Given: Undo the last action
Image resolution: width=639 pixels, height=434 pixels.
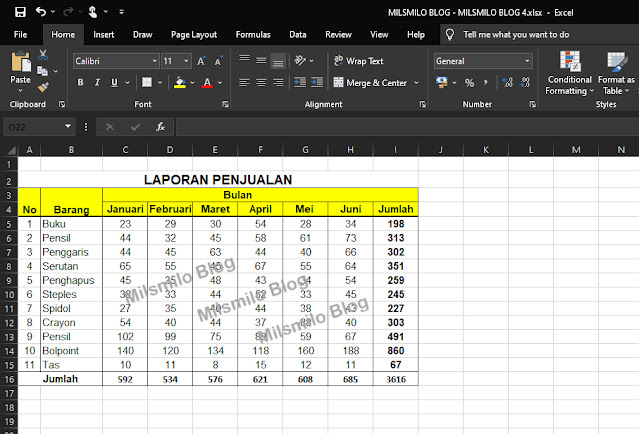Looking at the screenshot, I should tap(41, 11).
